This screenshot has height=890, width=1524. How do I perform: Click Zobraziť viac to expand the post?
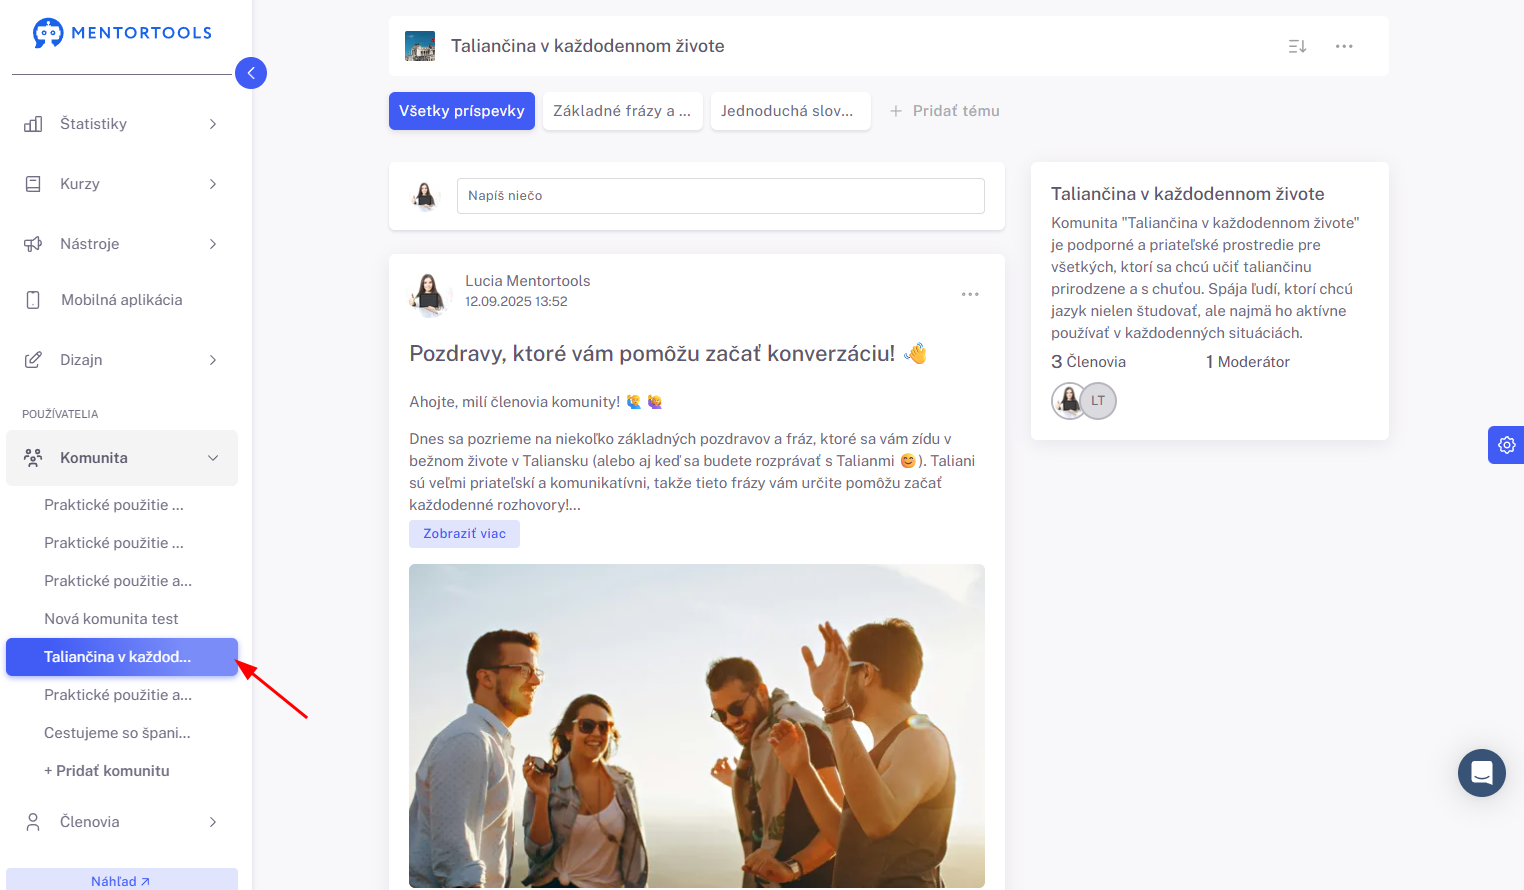464,534
